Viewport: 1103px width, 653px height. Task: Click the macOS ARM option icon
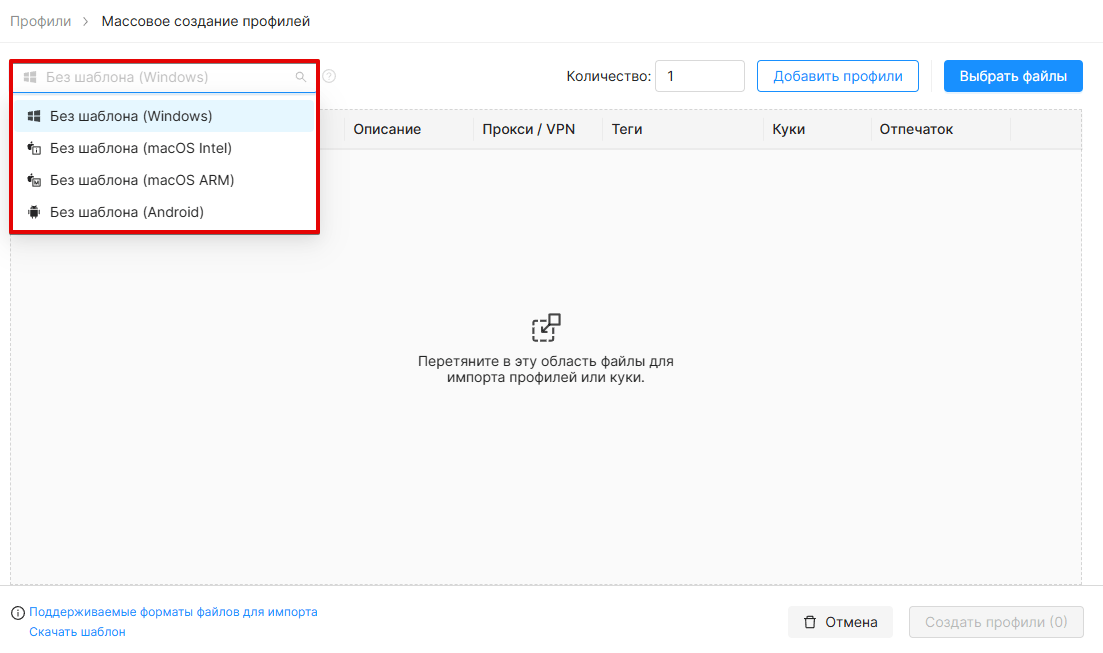tap(34, 180)
